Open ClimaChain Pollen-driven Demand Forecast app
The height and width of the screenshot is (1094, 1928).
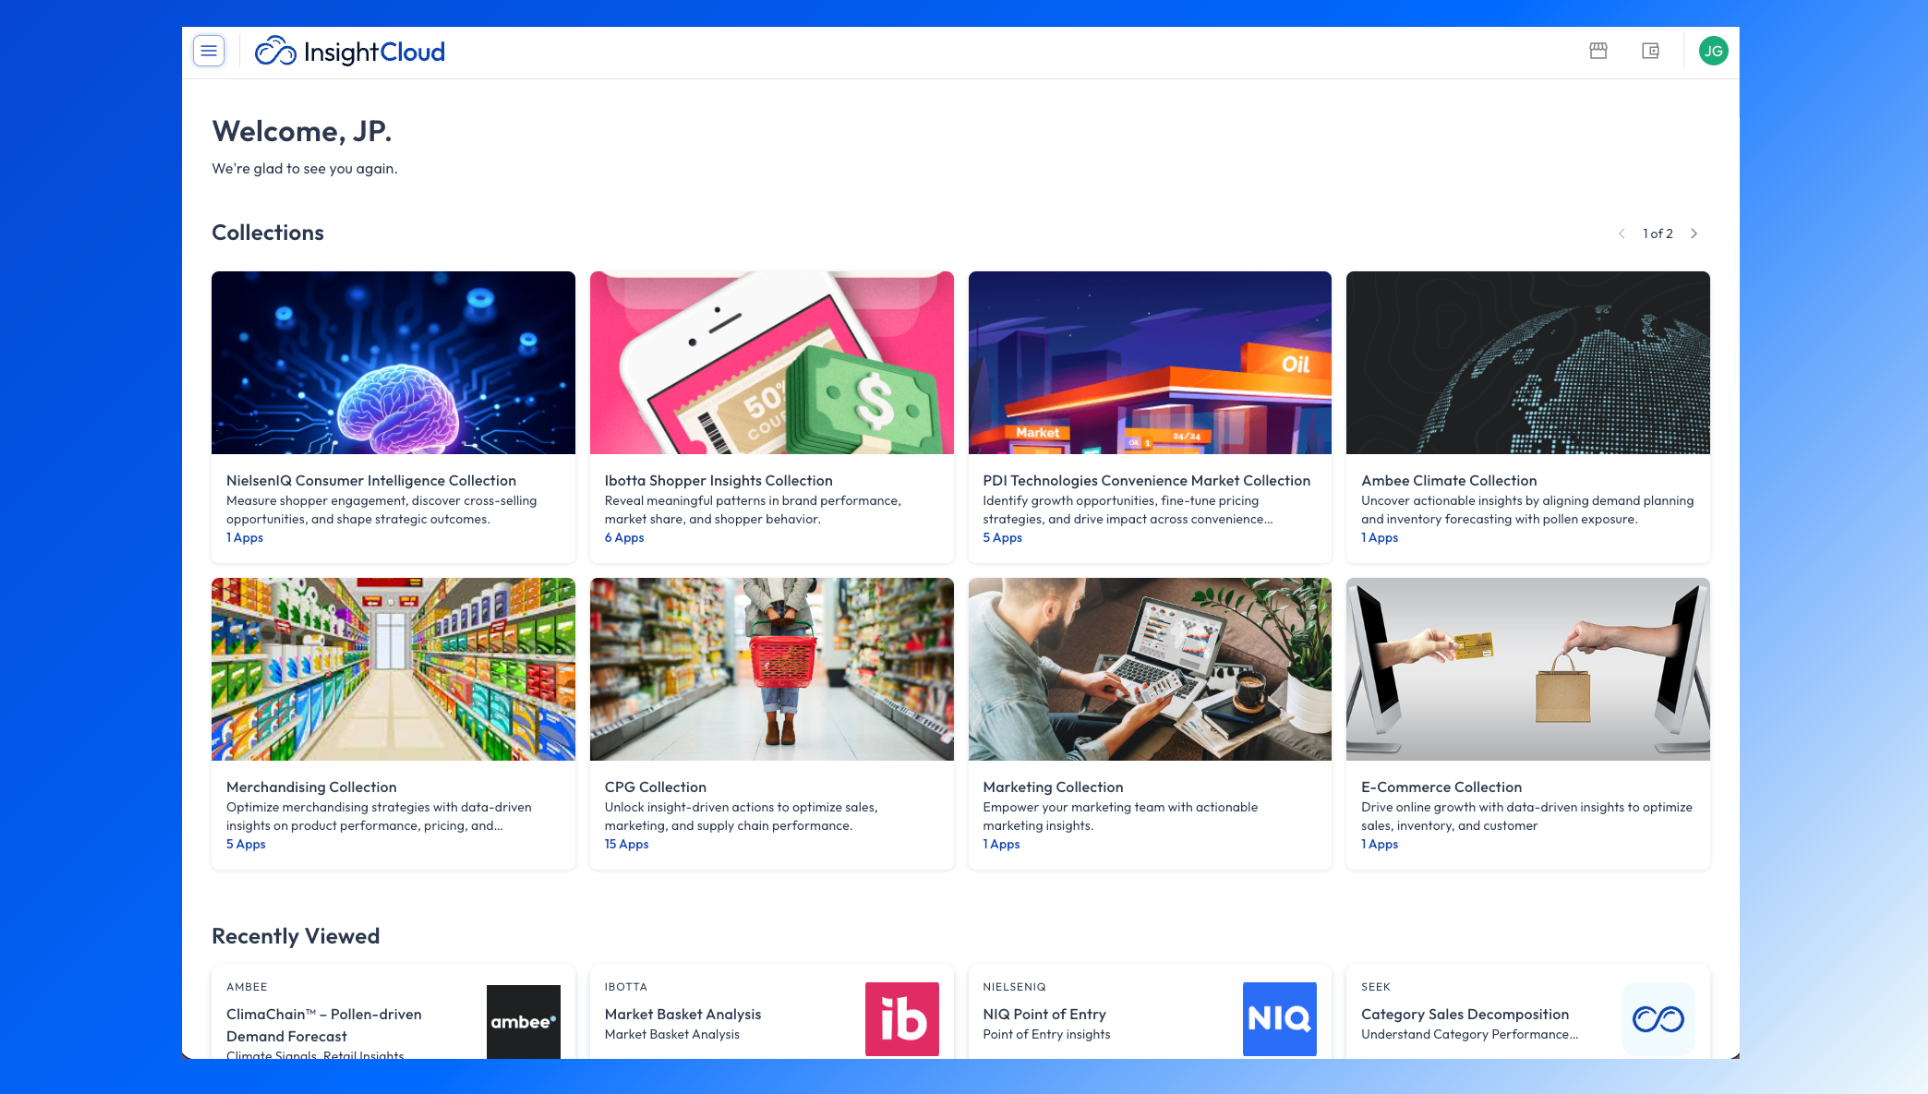tap(324, 1025)
